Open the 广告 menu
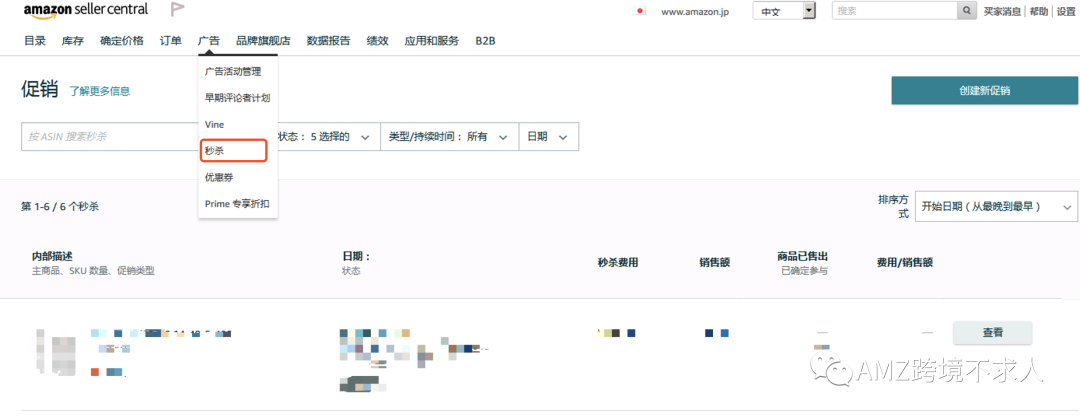The image size is (1080, 418). (209, 41)
